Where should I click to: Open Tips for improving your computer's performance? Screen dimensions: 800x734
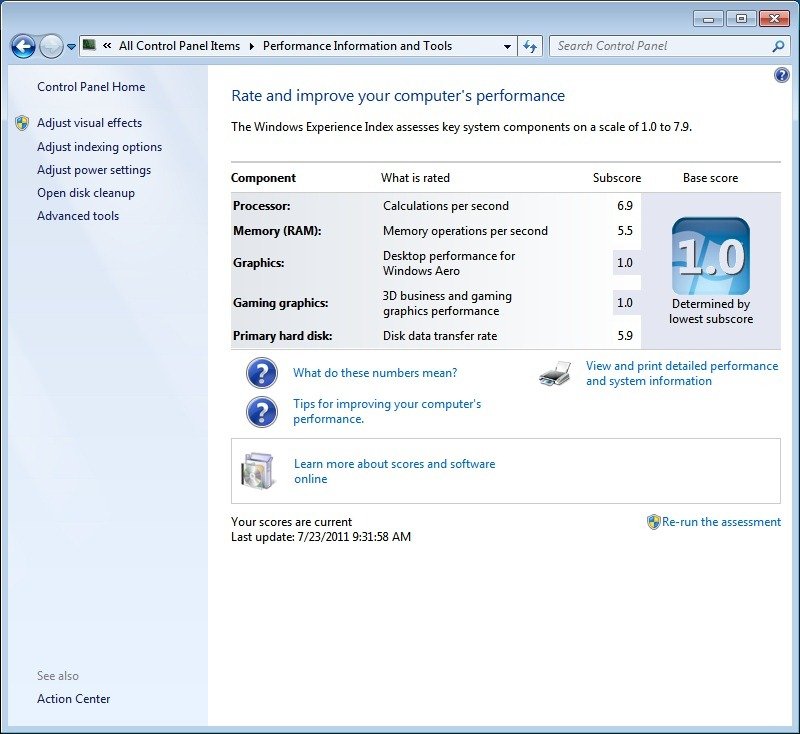pos(387,411)
